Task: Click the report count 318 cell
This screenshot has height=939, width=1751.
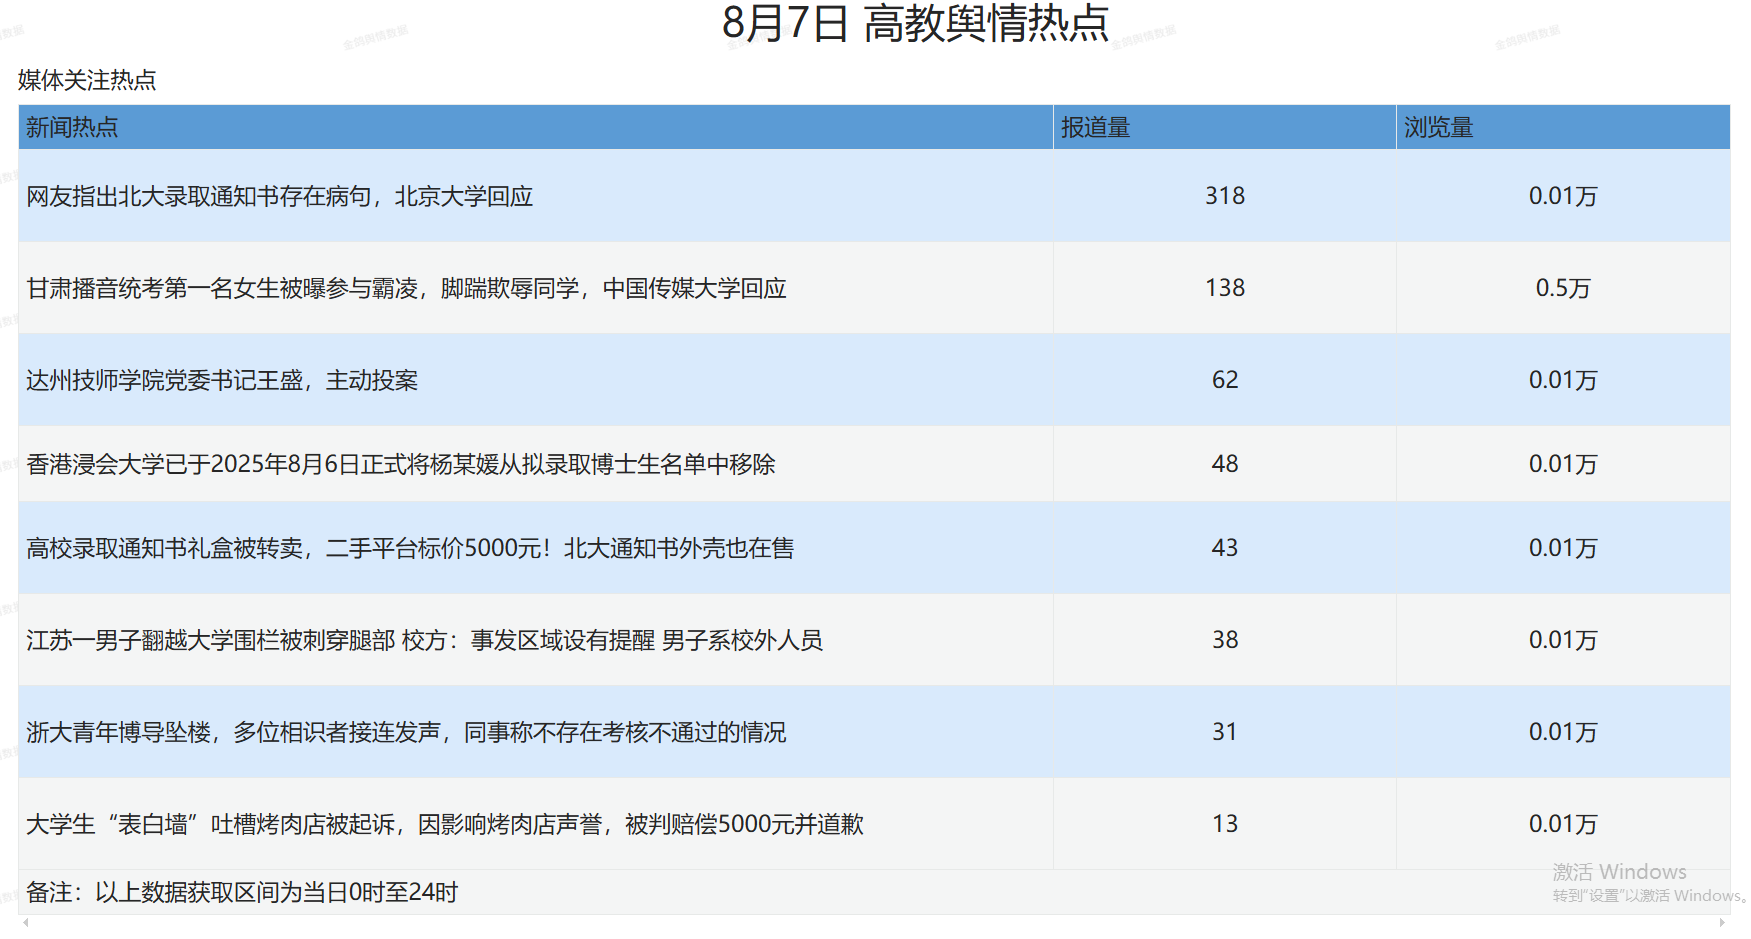Action: (x=1224, y=197)
